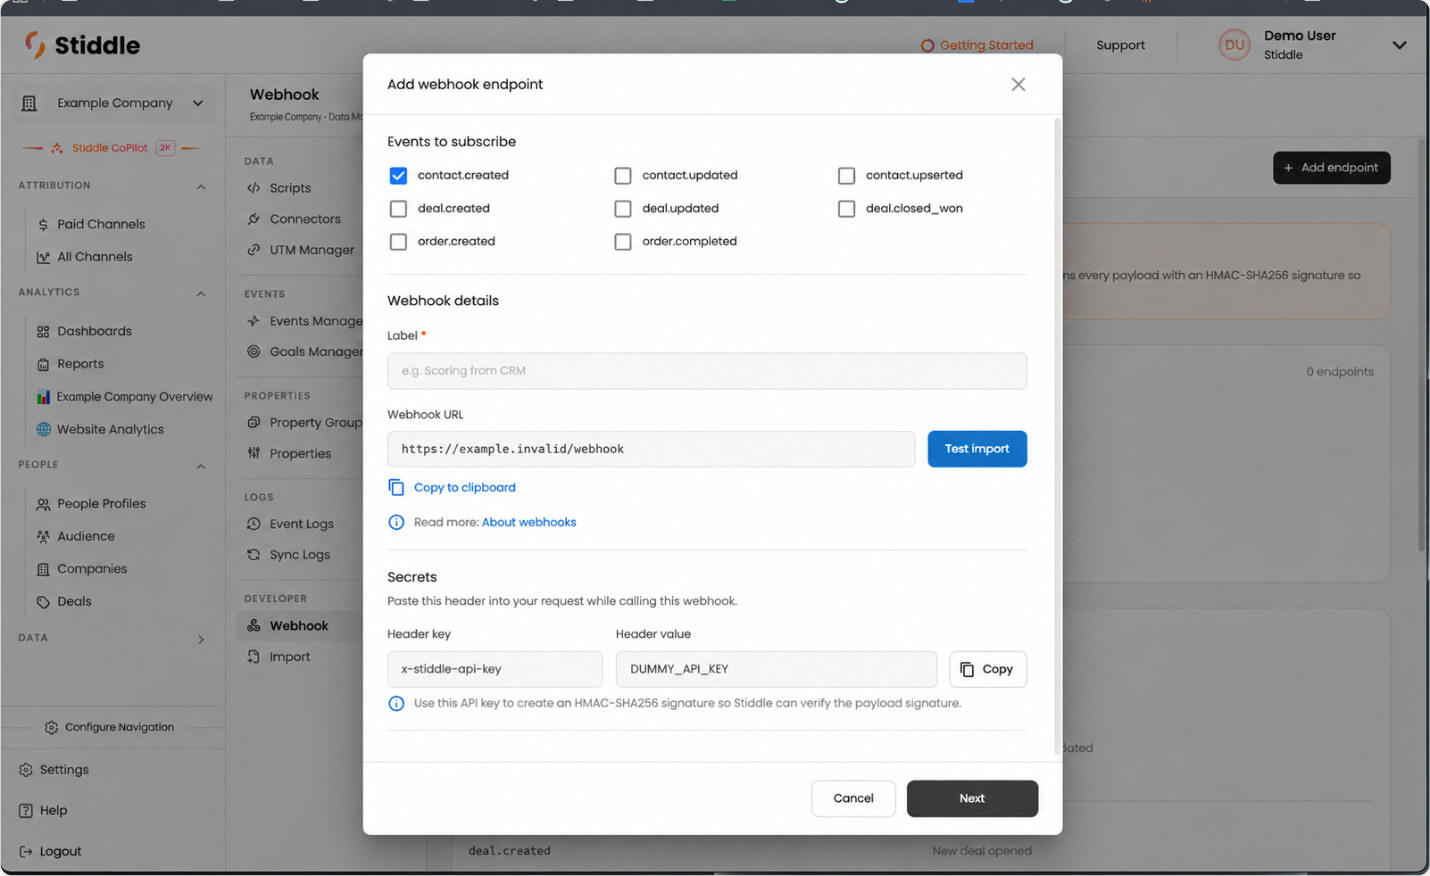
Task: Click the Reports icon in Analytics
Action: click(x=43, y=365)
